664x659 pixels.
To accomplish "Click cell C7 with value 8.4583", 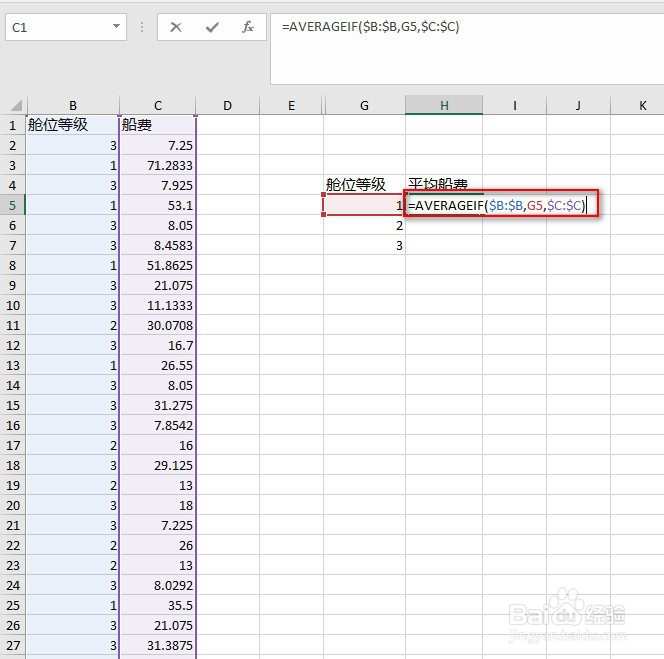I will click(158, 245).
